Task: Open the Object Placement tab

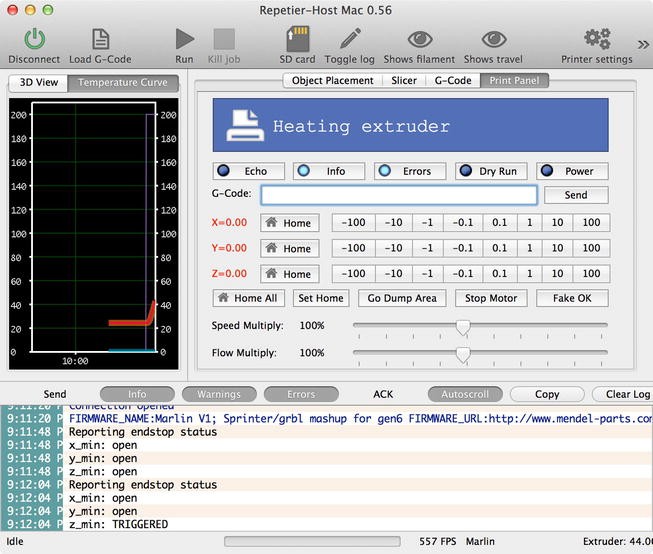Action: pyautogui.click(x=332, y=81)
